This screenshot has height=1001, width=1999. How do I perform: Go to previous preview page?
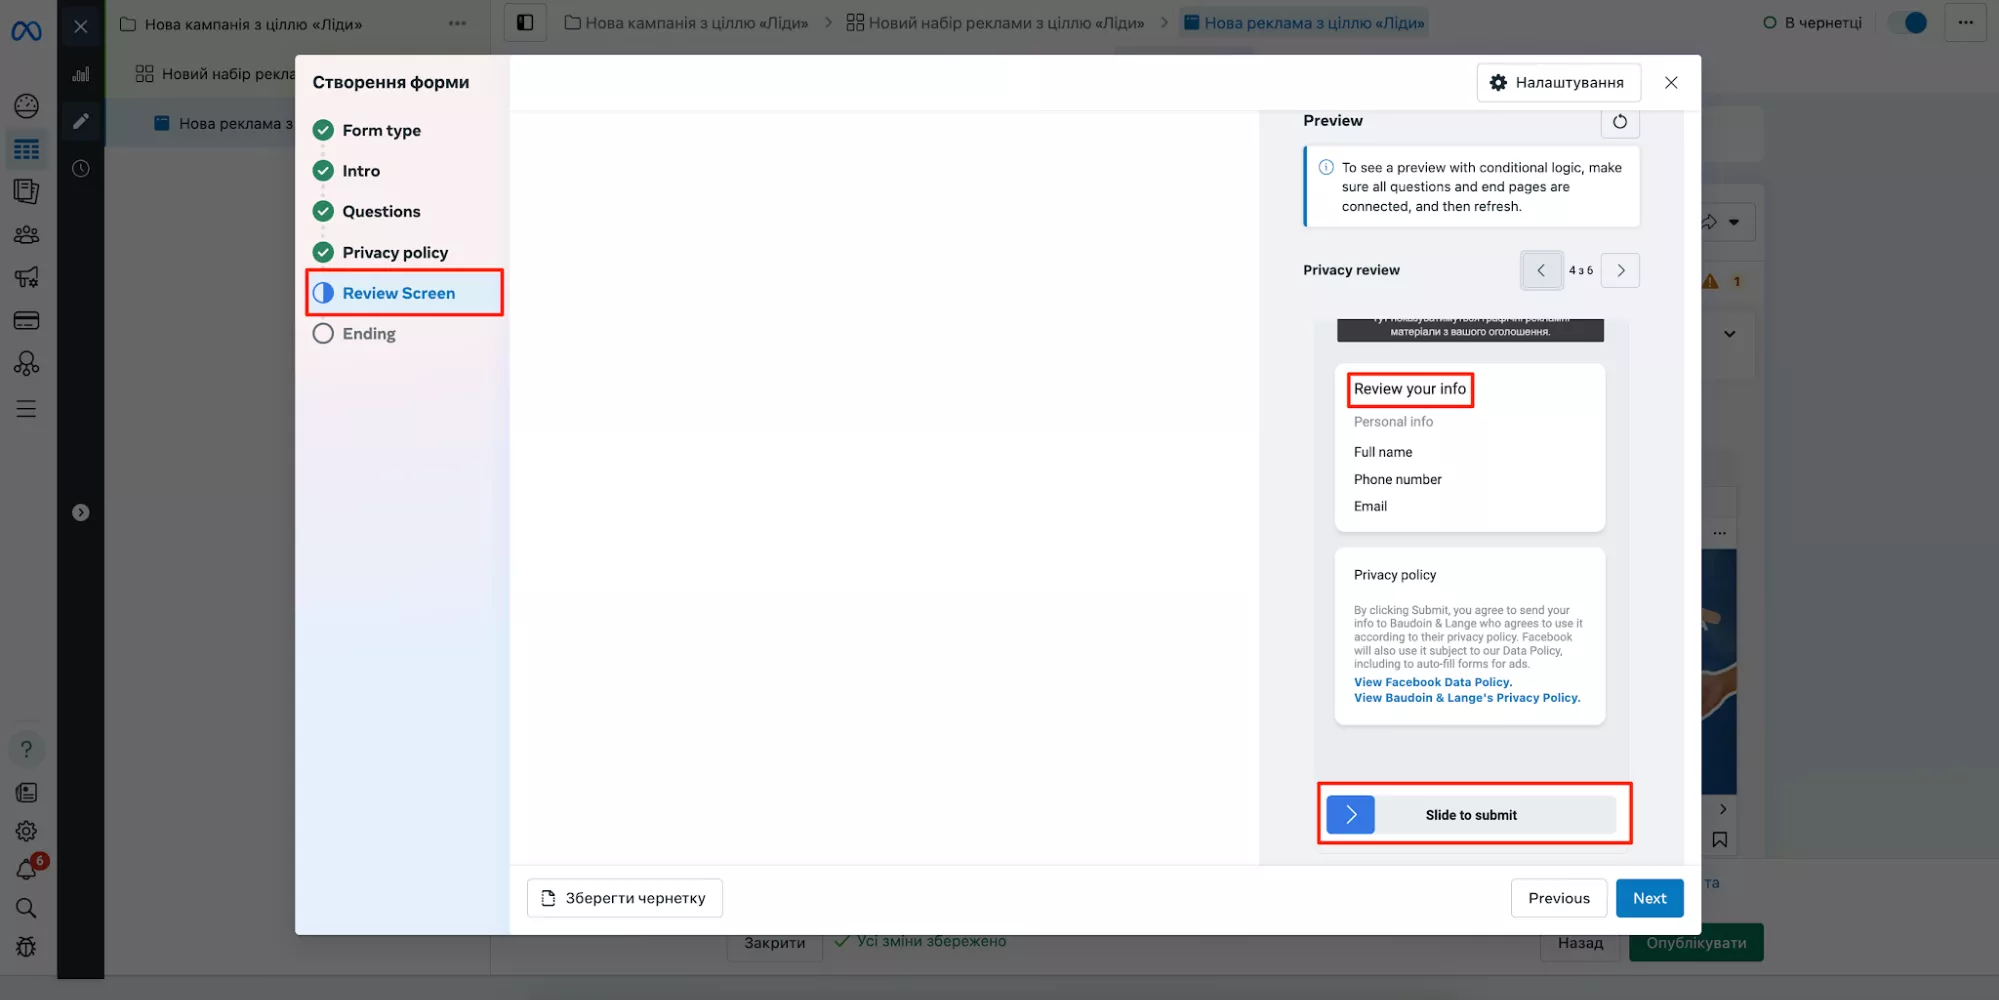click(1541, 271)
